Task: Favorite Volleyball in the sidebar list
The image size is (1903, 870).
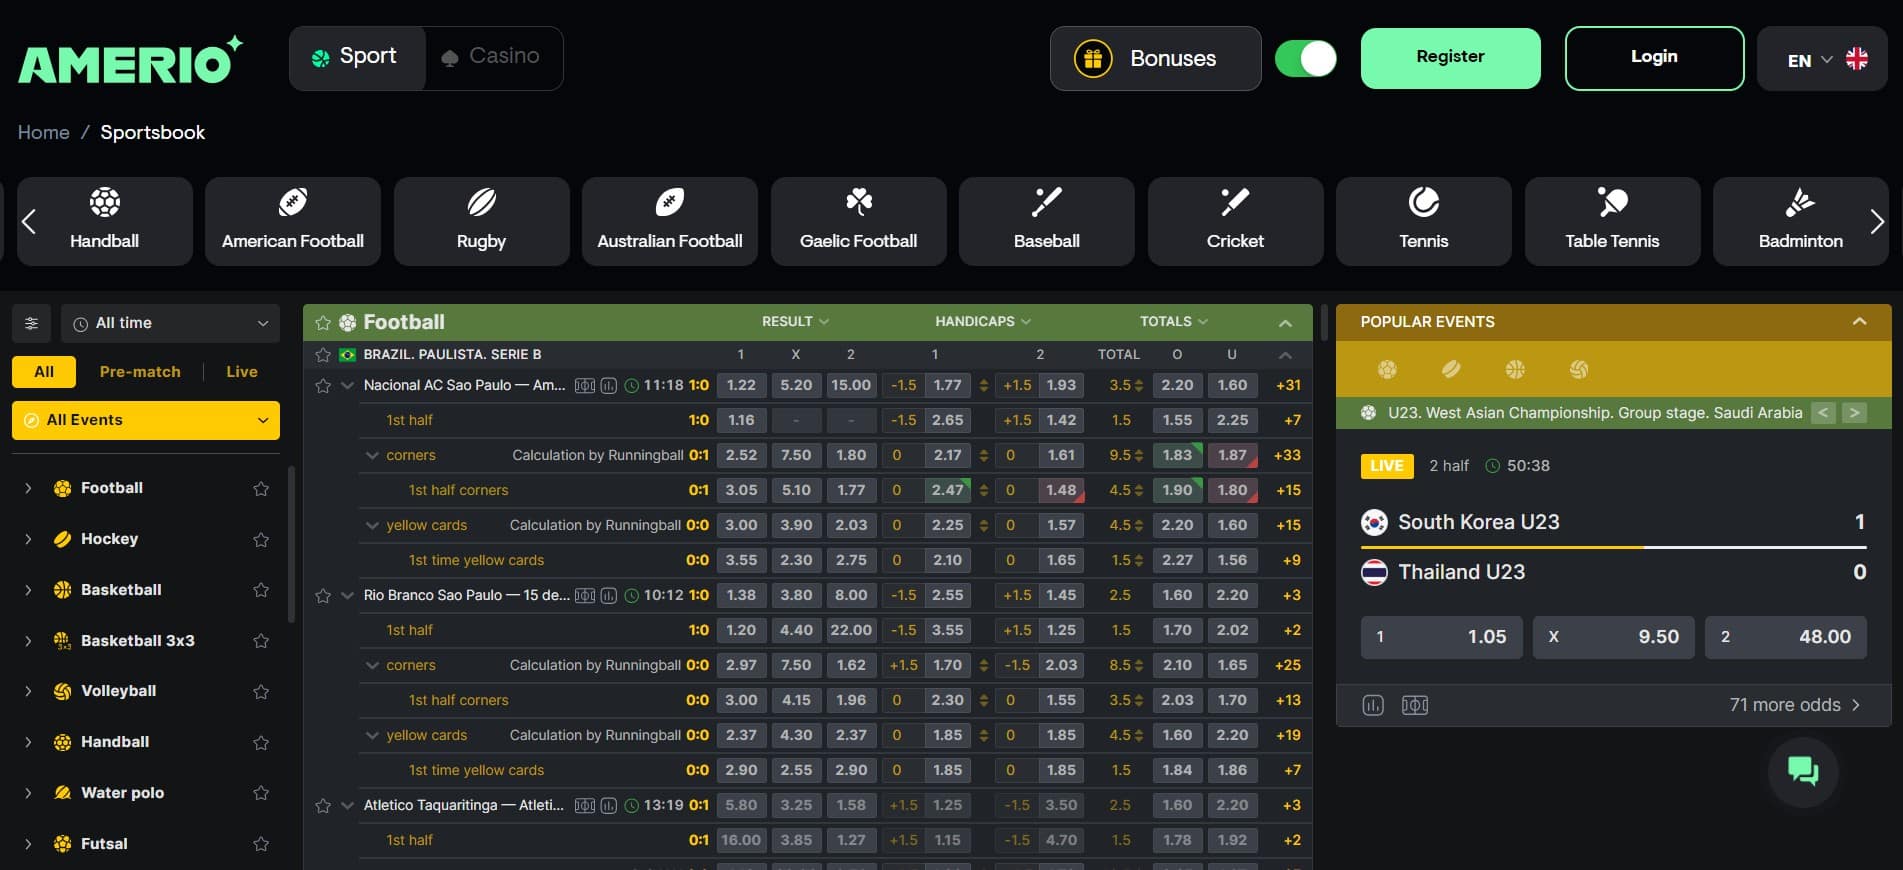Action: tap(261, 691)
